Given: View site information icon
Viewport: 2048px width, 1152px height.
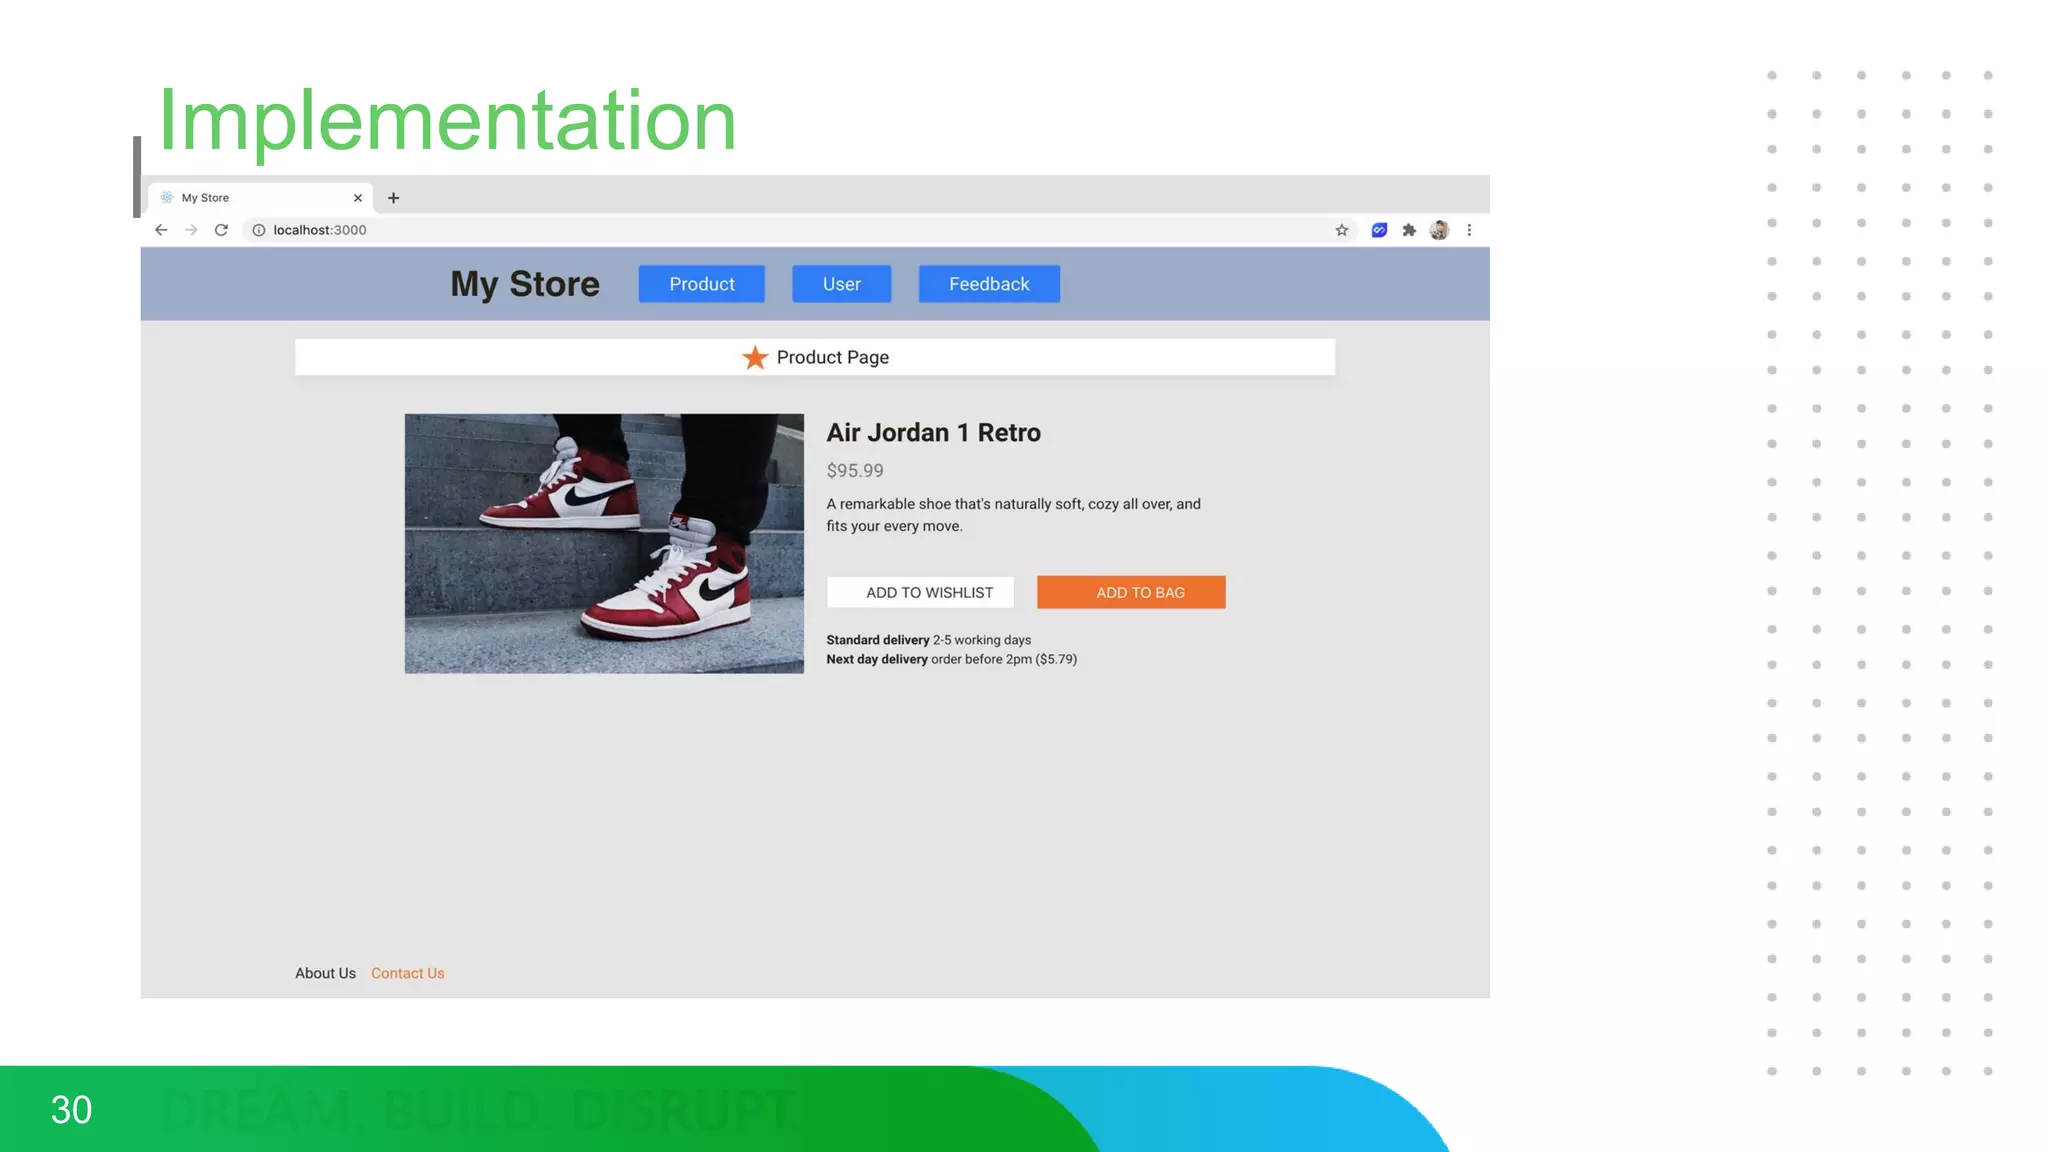Looking at the screenshot, I should click(258, 230).
